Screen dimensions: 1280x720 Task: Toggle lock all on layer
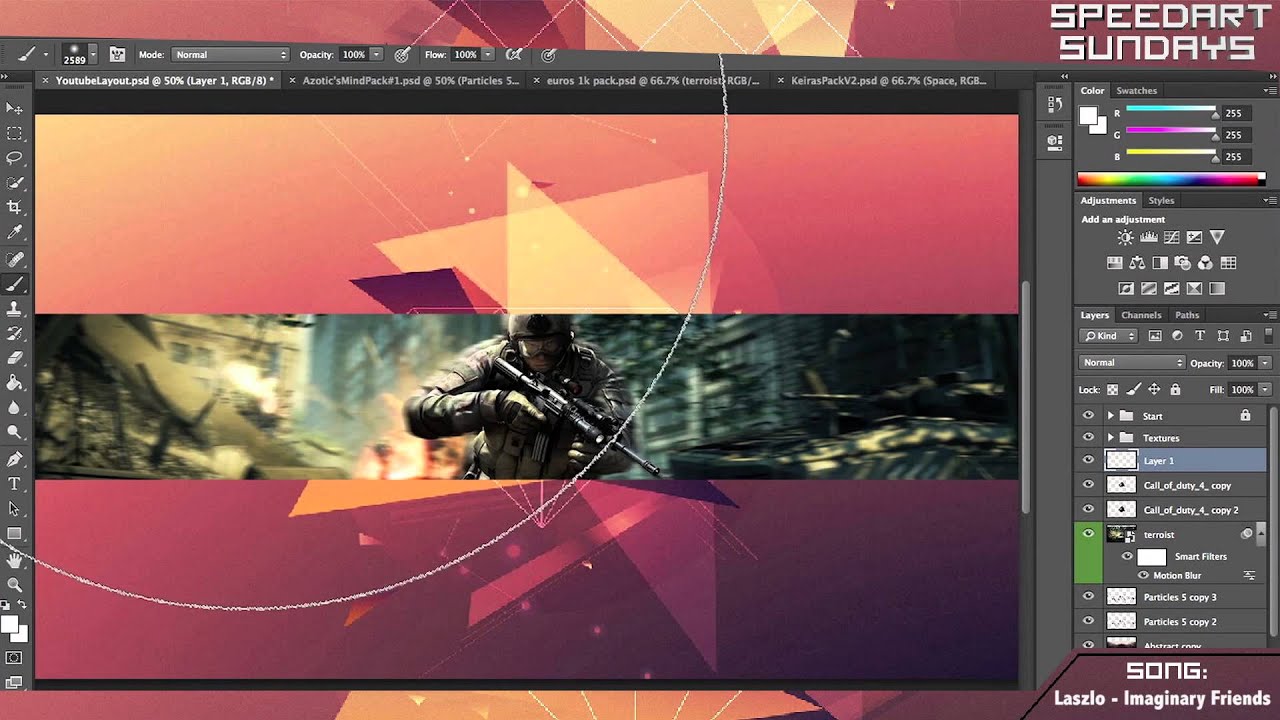point(1175,390)
